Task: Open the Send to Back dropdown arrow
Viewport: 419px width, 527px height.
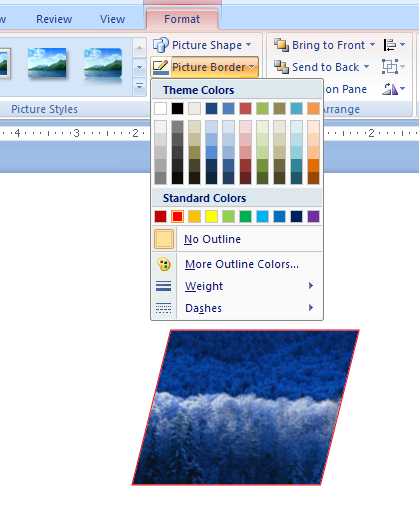Action: [x=367, y=67]
